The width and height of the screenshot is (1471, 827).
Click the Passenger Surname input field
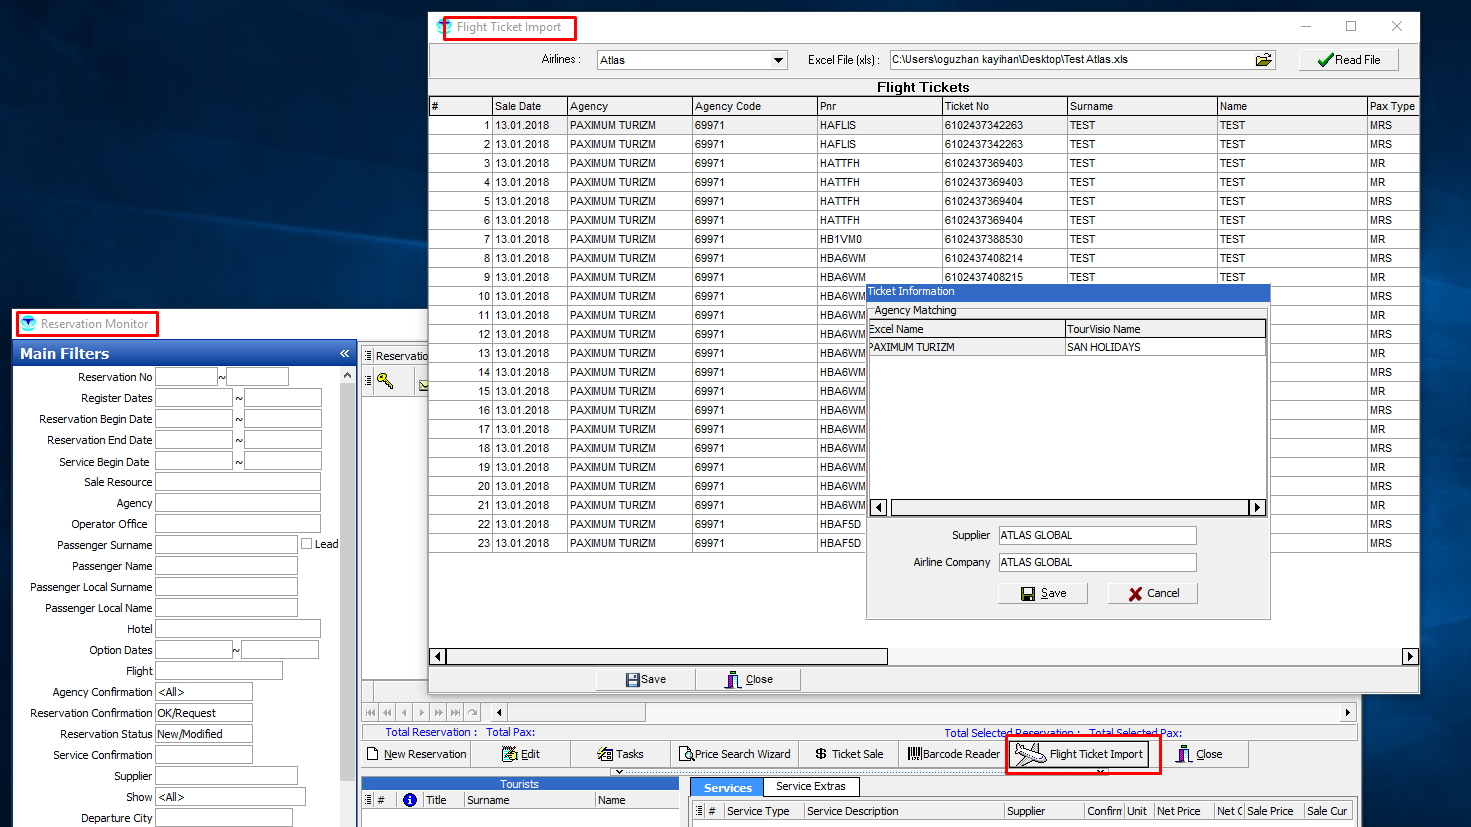coord(226,545)
